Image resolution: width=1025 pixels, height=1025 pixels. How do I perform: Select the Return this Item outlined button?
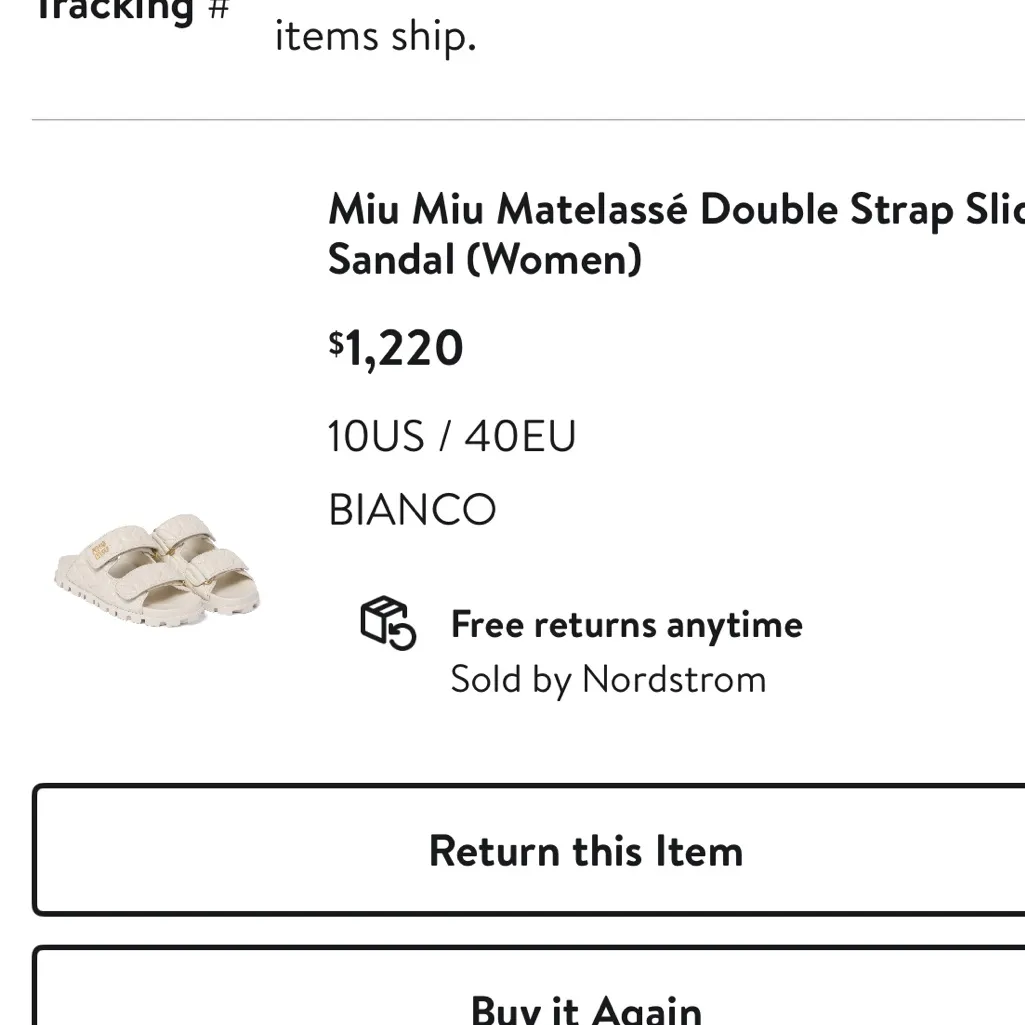pos(585,850)
